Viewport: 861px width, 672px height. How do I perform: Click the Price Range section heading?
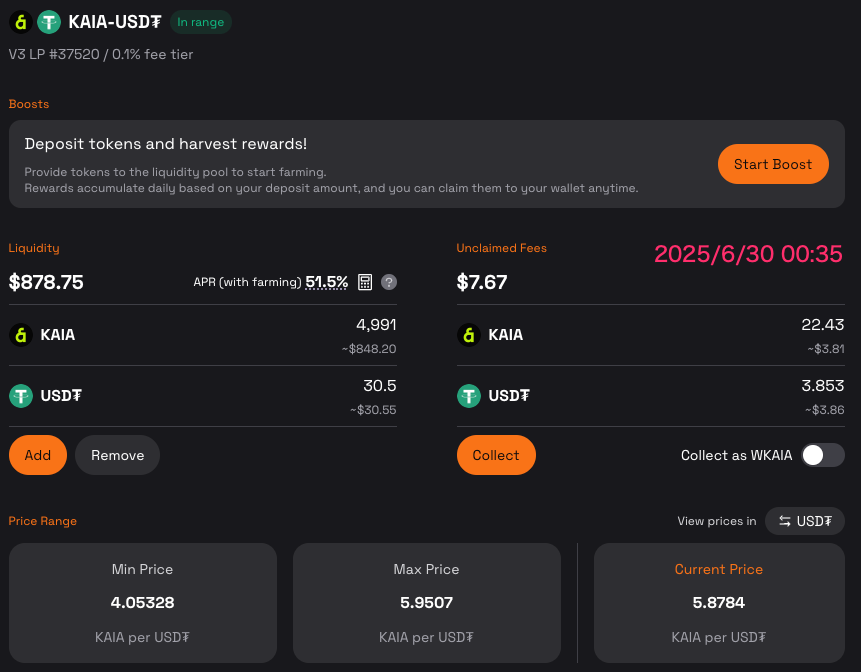(x=43, y=521)
